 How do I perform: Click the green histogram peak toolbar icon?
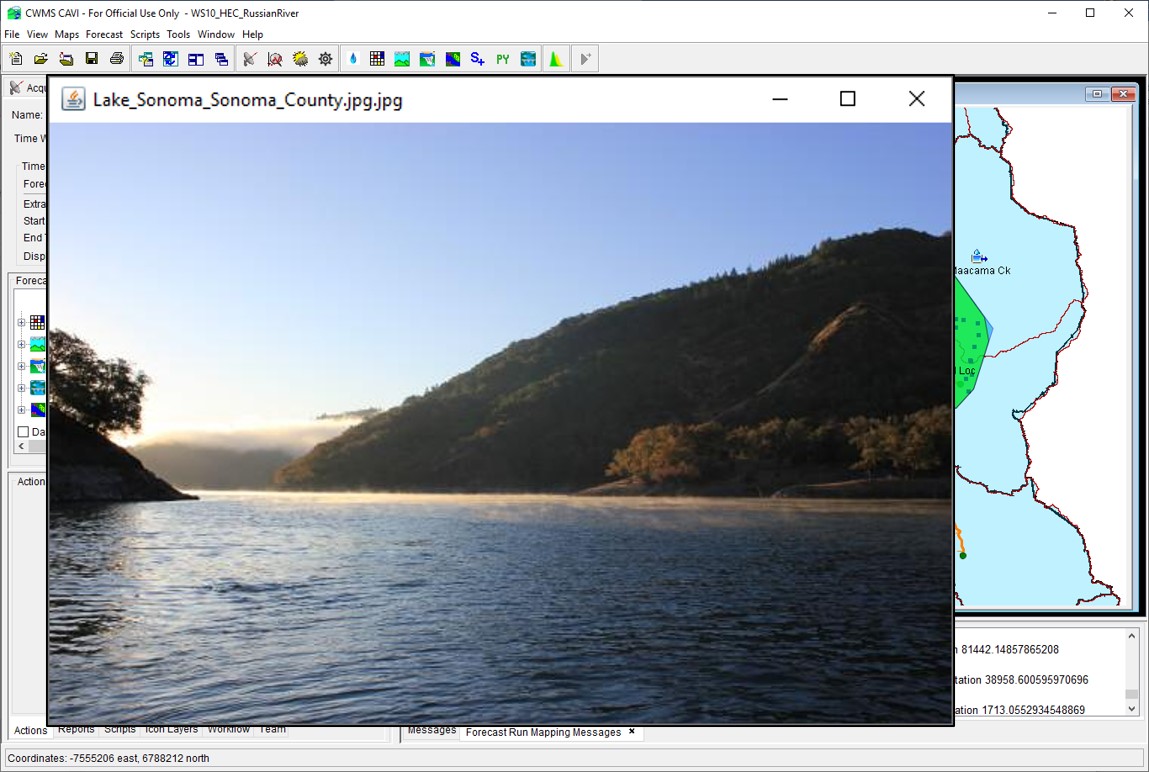(556, 59)
